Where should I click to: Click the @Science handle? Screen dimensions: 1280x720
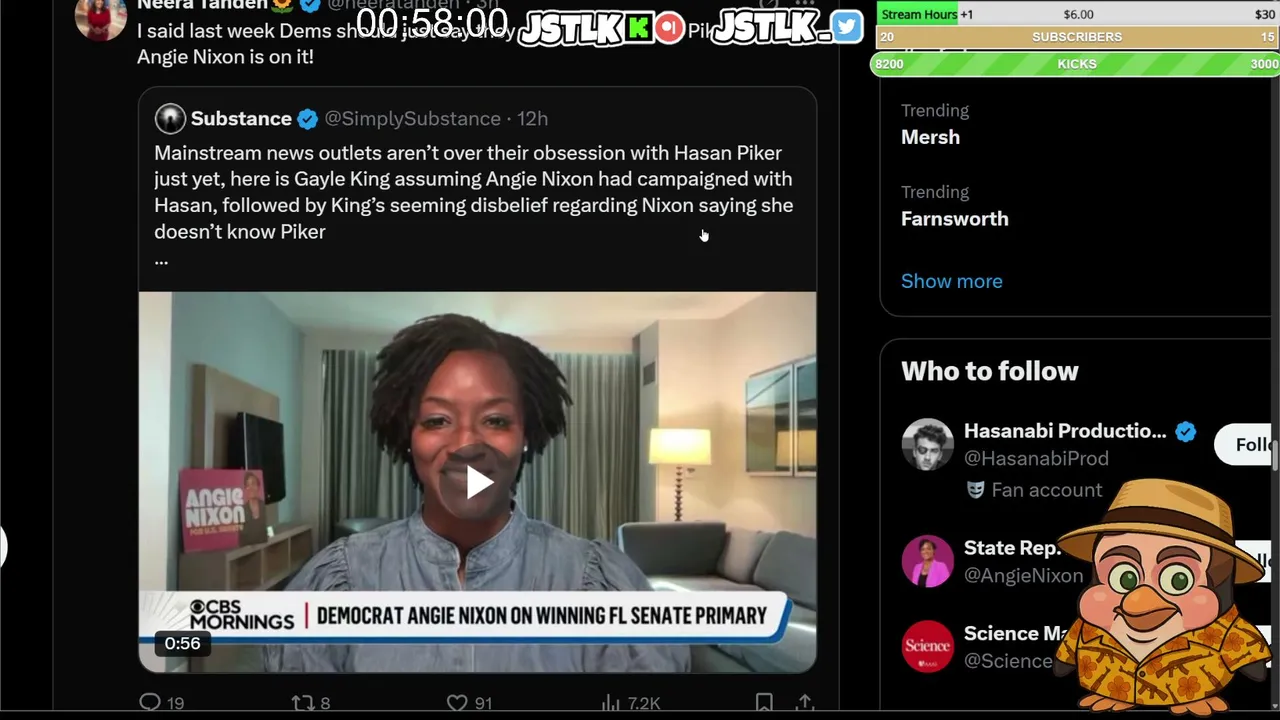click(x=1008, y=661)
